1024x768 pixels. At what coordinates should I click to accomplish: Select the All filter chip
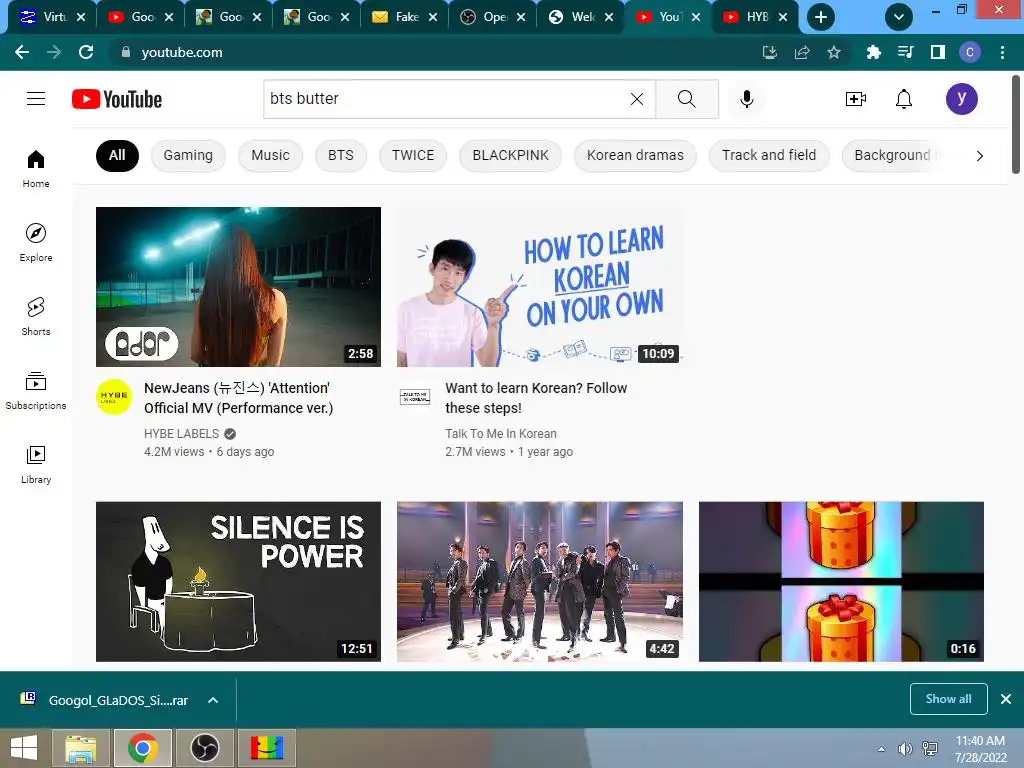click(x=117, y=155)
